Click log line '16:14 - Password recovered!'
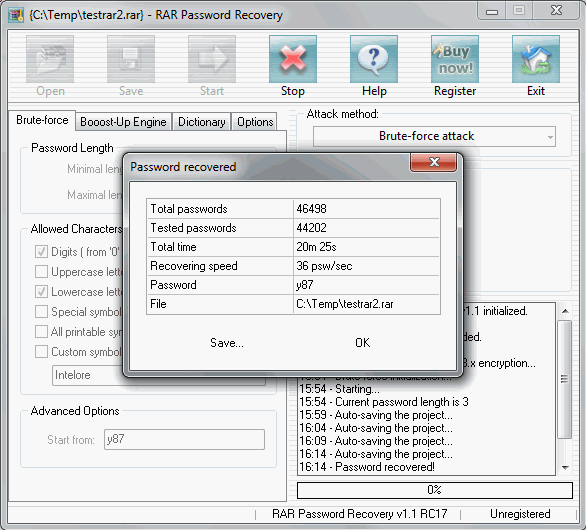 (367, 467)
